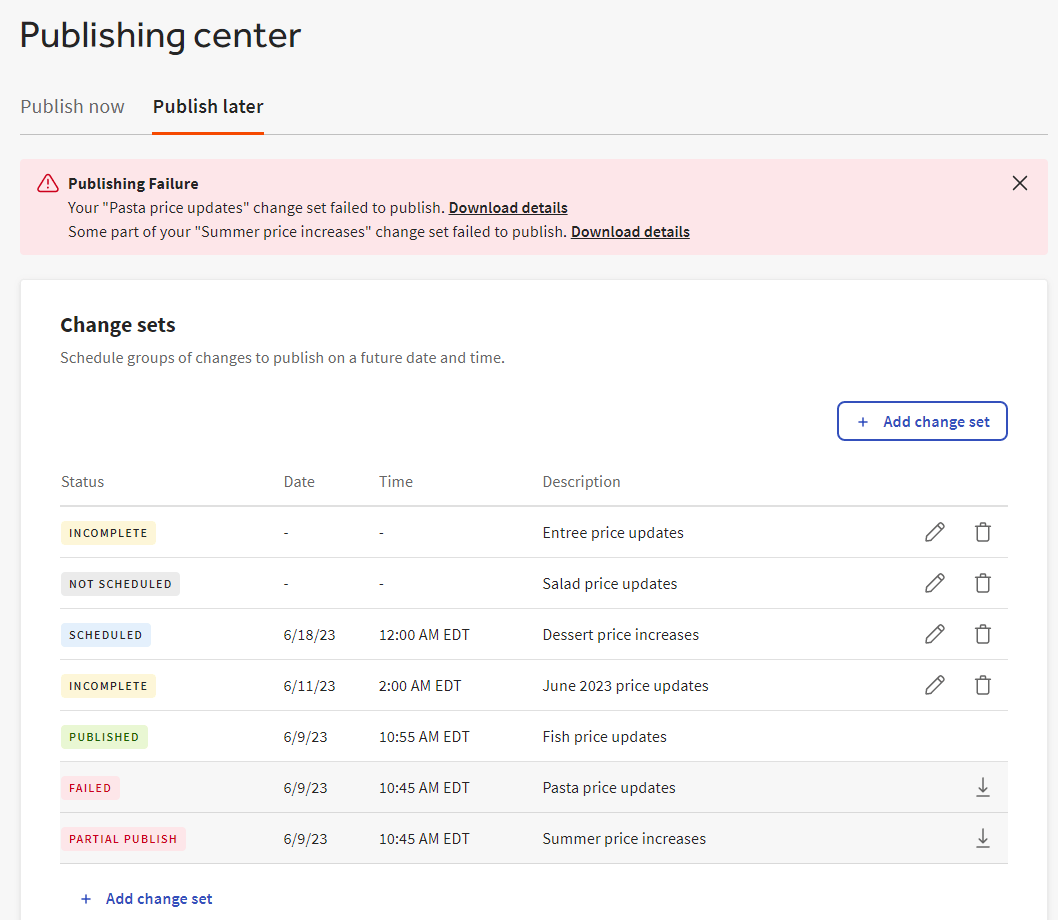The width and height of the screenshot is (1058, 920).
Task: Delete the June 2023 price updates row
Action: point(983,686)
